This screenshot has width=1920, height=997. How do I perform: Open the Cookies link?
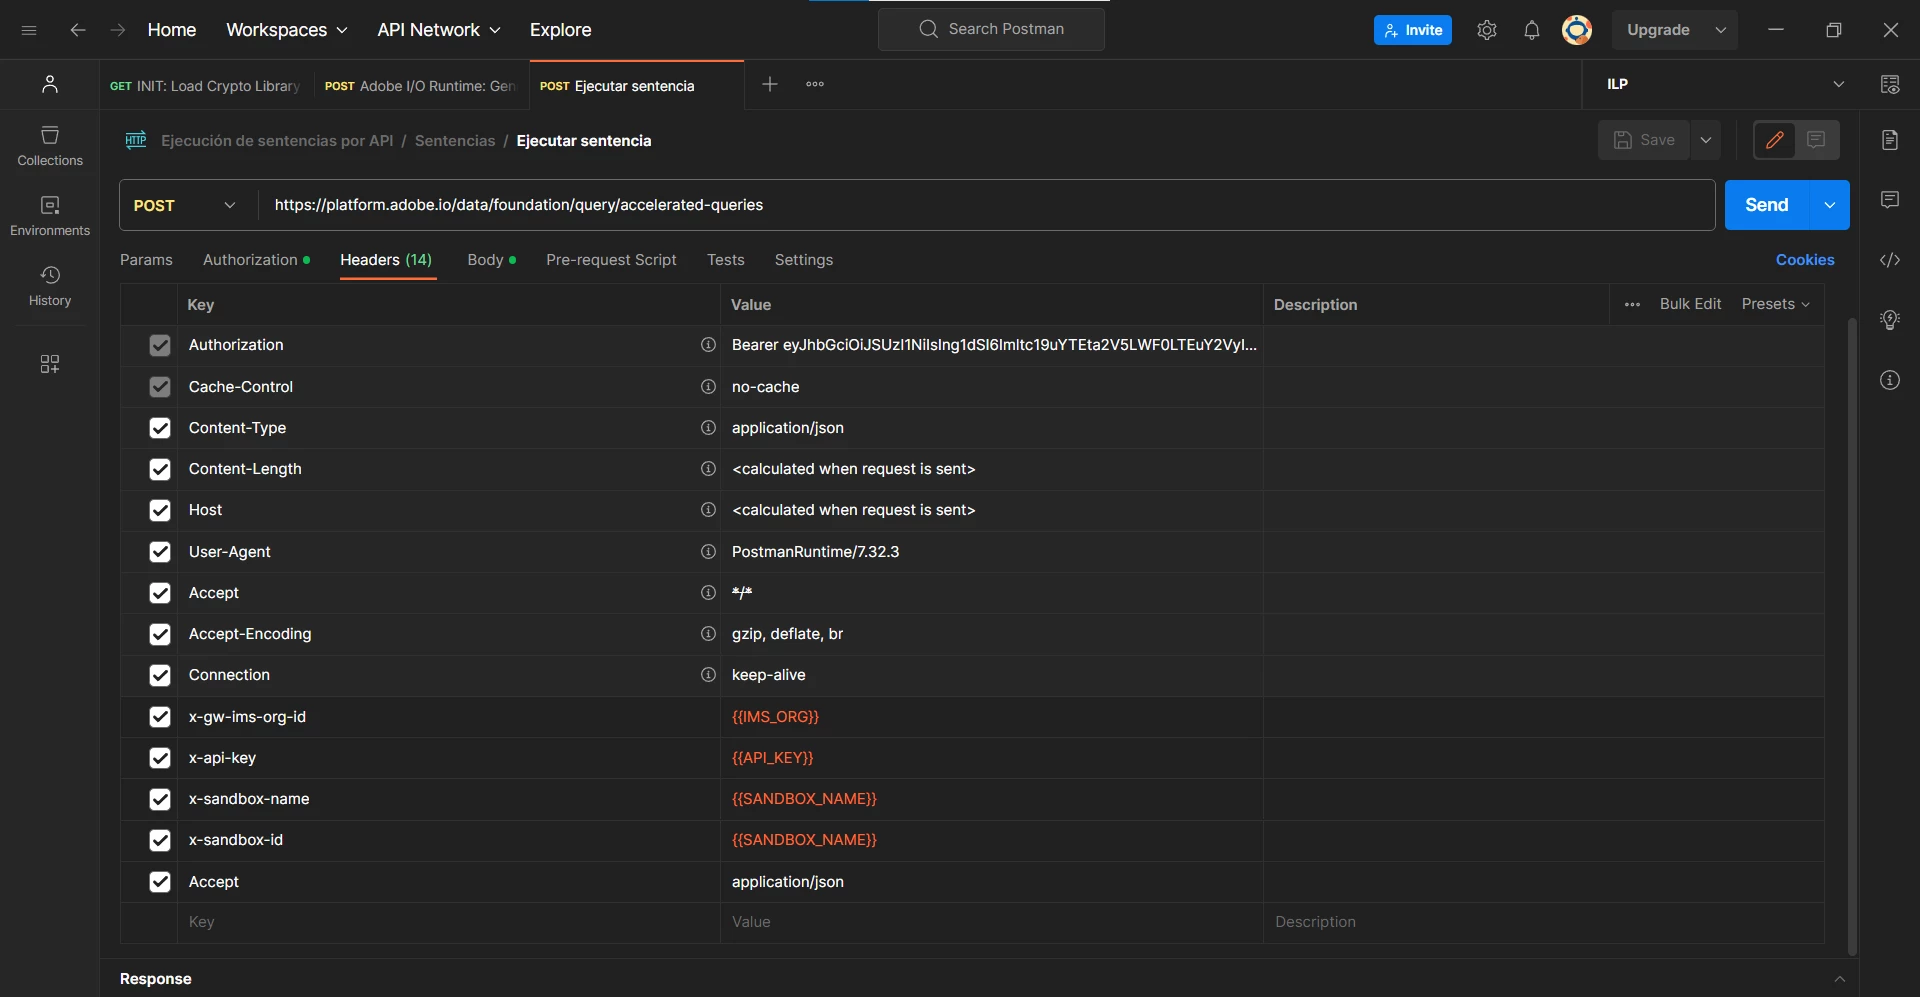coord(1805,260)
